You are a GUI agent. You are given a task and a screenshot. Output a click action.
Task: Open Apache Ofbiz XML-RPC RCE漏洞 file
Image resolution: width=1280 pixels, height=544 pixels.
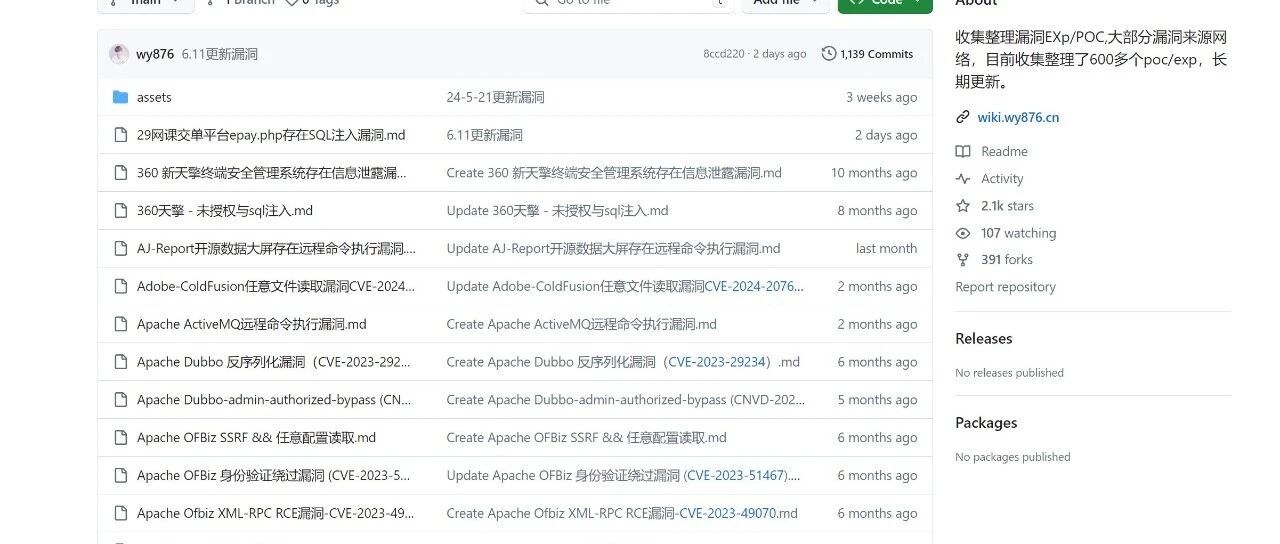276,513
